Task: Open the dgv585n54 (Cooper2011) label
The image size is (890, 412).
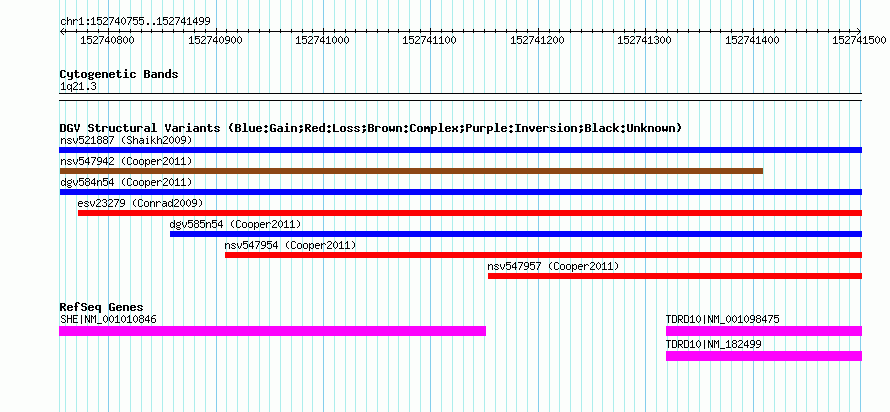Action: point(236,224)
